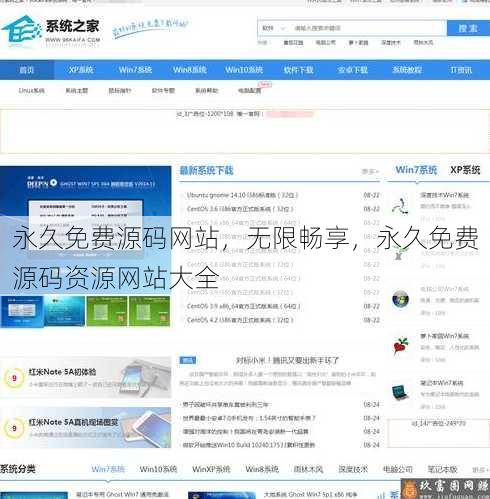Open the 笔记本Win7系统 laptop icon

click(x=400, y=392)
